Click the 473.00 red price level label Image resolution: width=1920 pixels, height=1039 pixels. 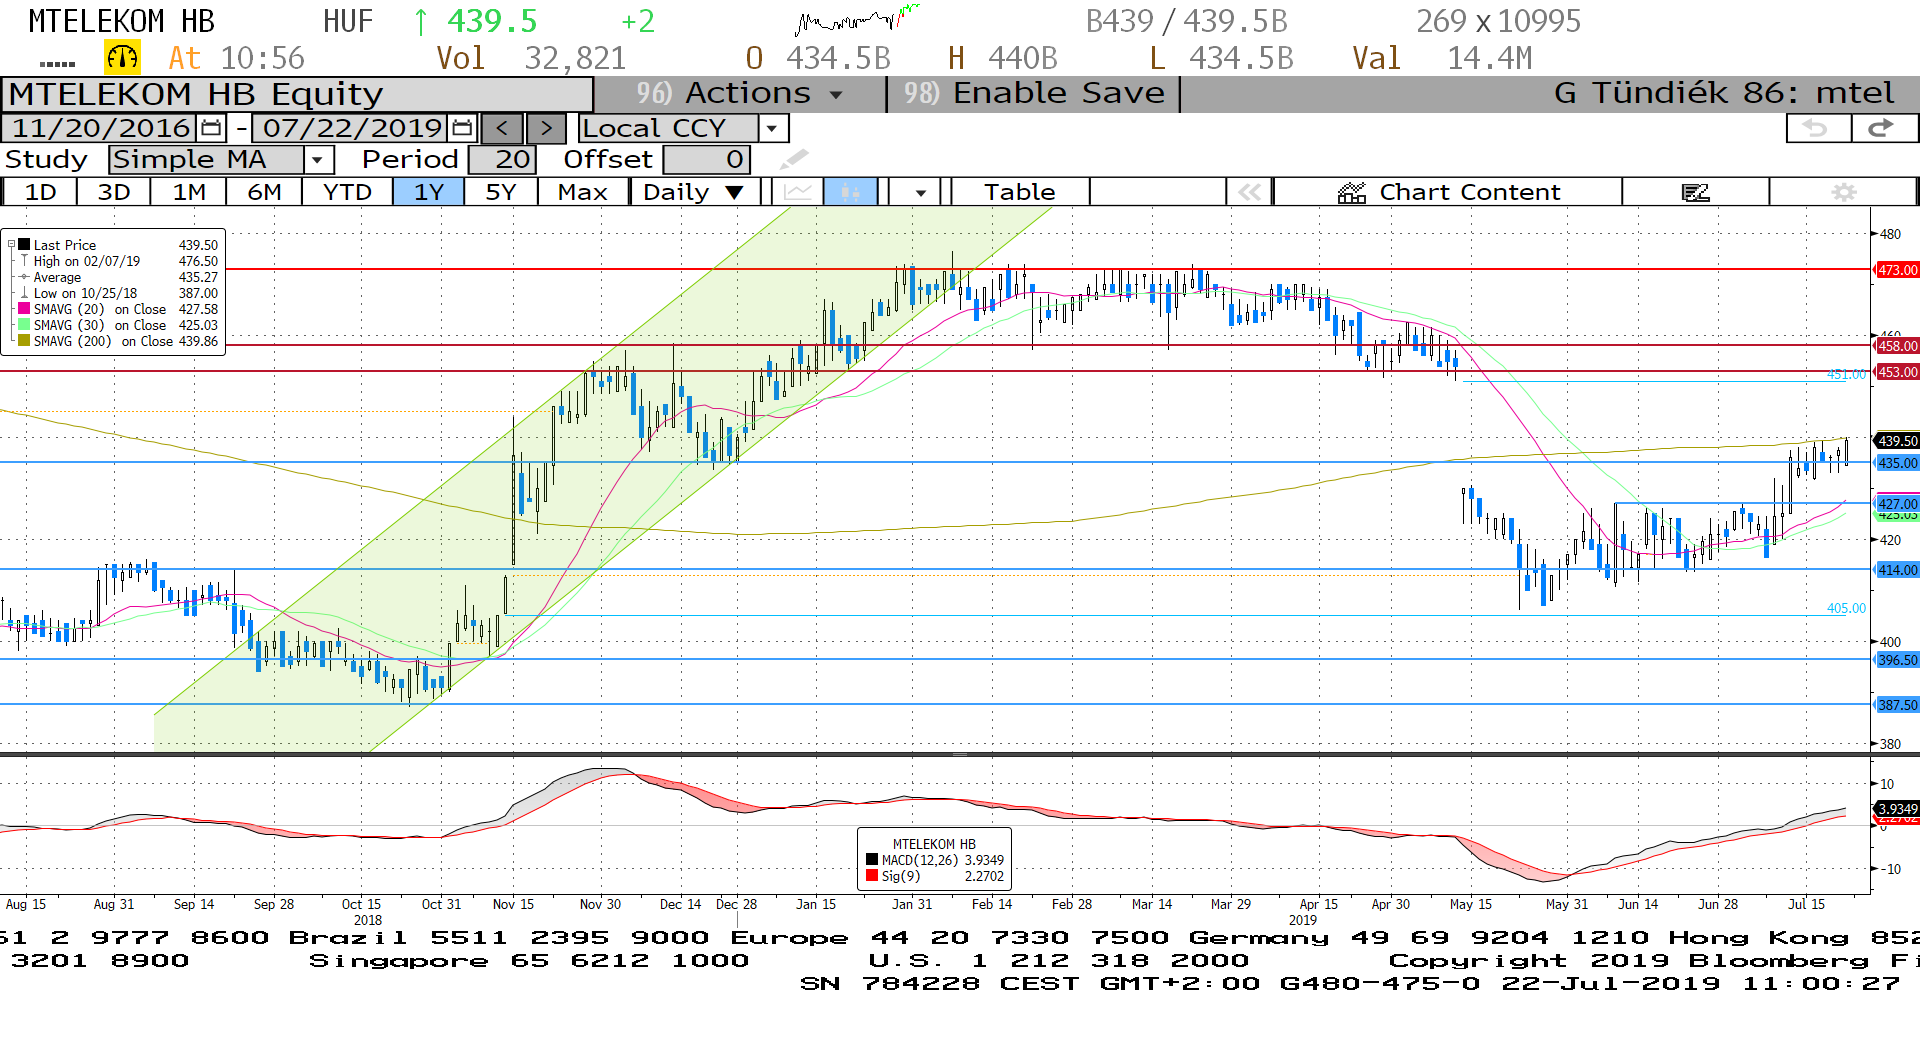(1897, 270)
